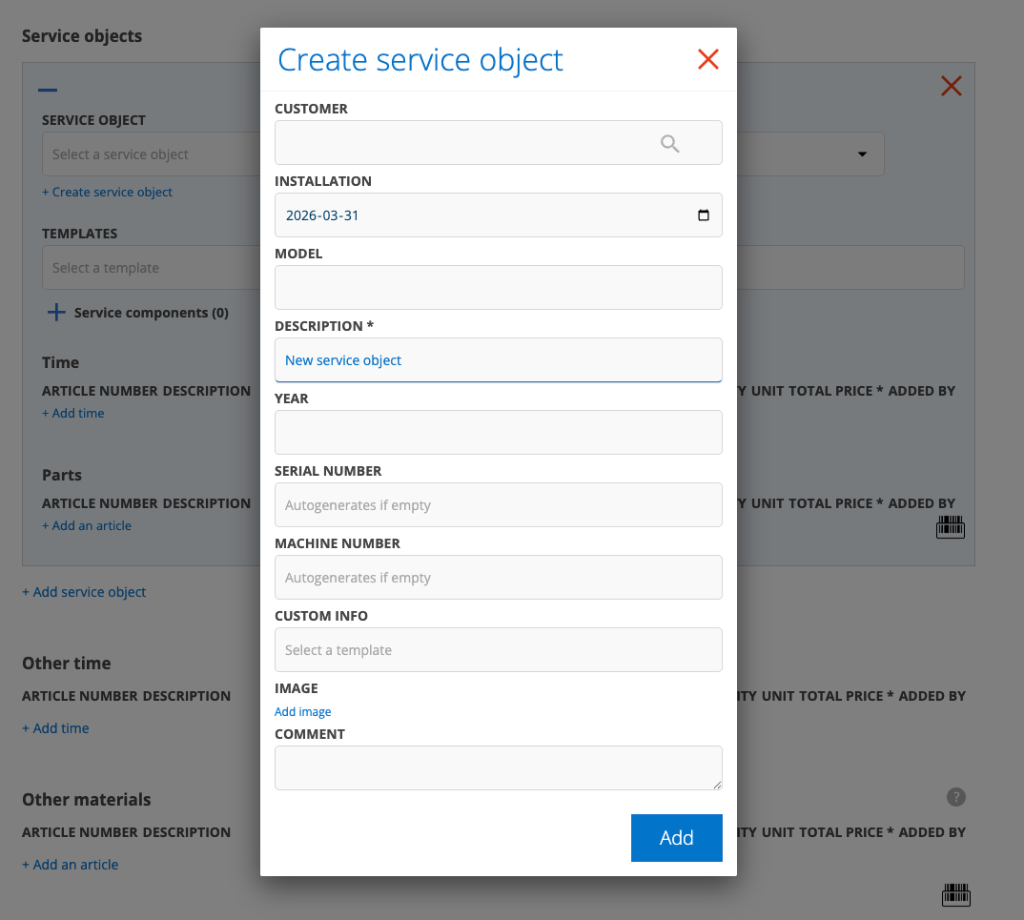Expand Service components (0) plus icon
The height and width of the screenshot is (920, 1024).
[x=57, y=313]
